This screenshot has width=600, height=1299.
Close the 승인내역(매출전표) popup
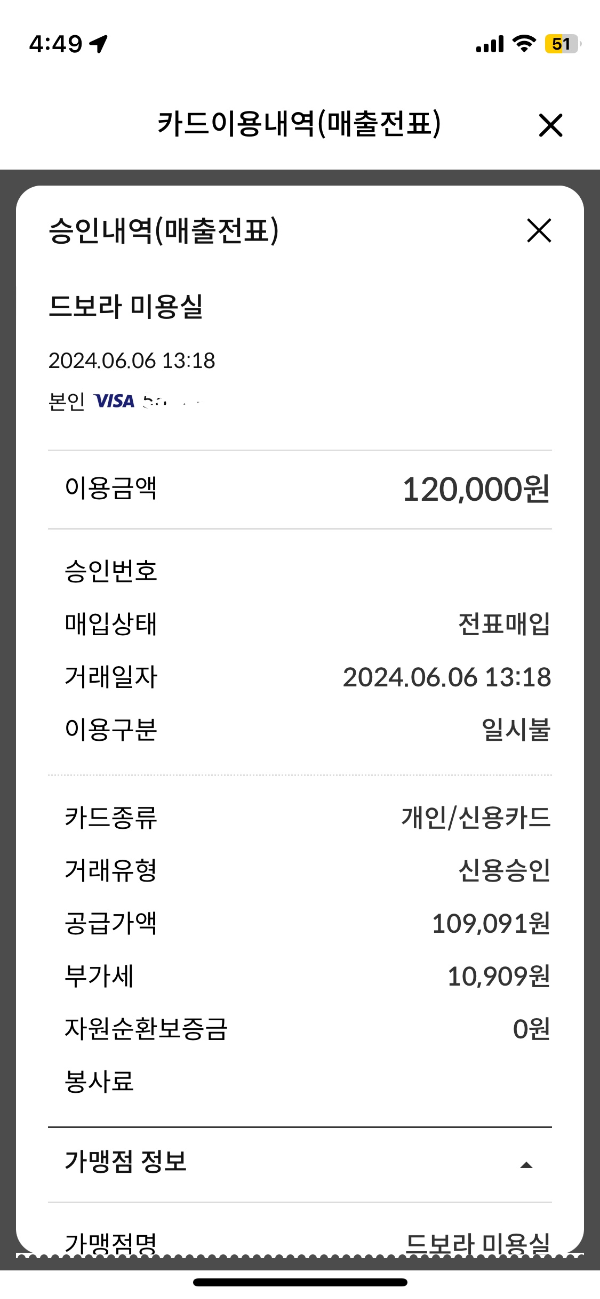coord(539,231)
